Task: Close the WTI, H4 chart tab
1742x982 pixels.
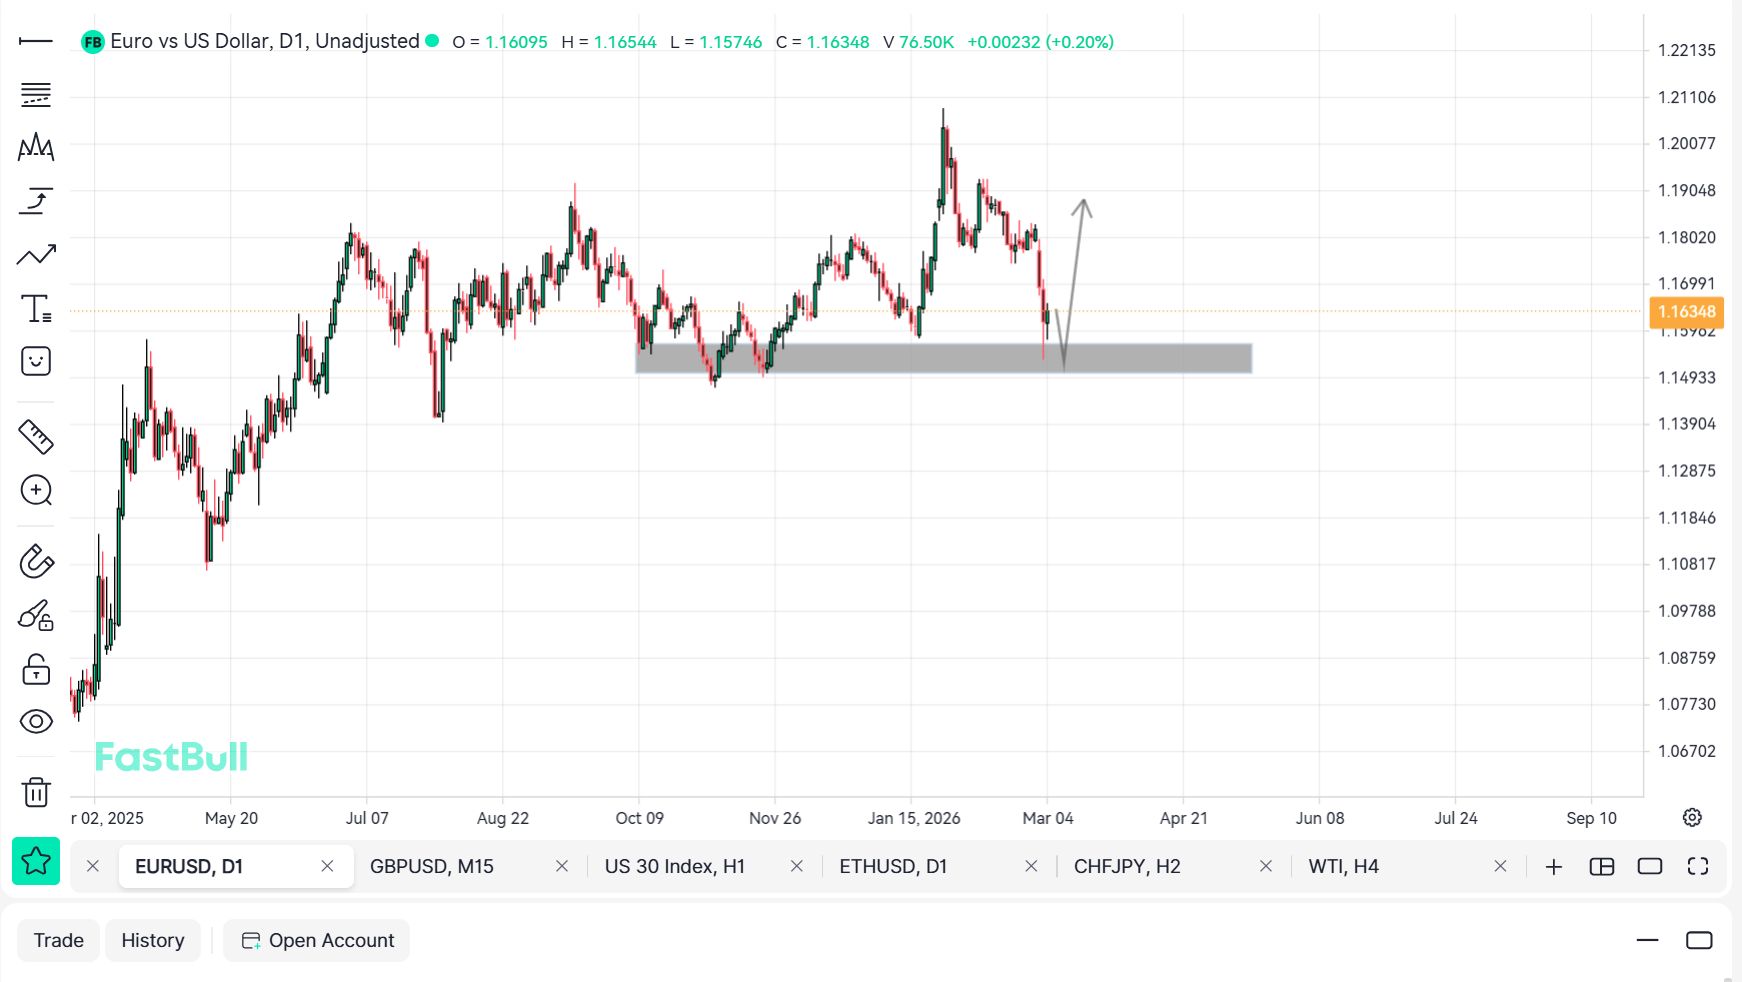Action: coord(1500,867)
